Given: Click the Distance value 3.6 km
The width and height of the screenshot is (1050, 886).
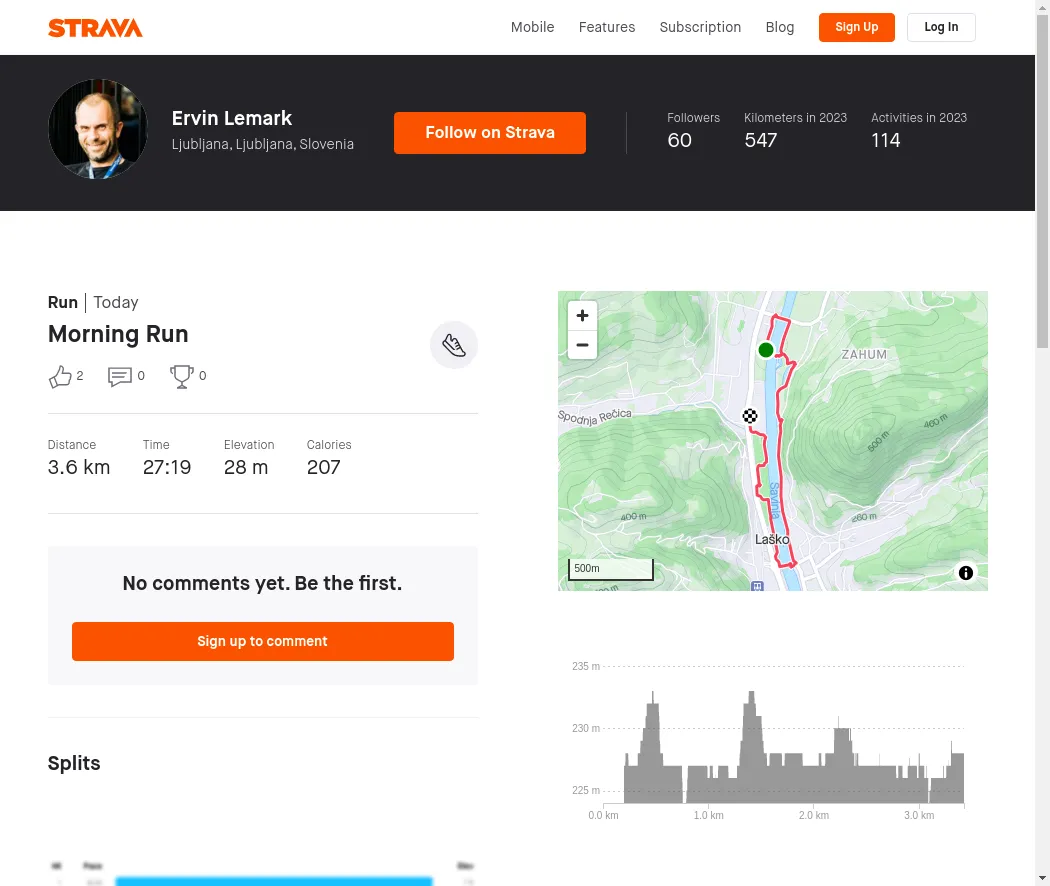Looking at the screenshot, I should click(78, 467).
